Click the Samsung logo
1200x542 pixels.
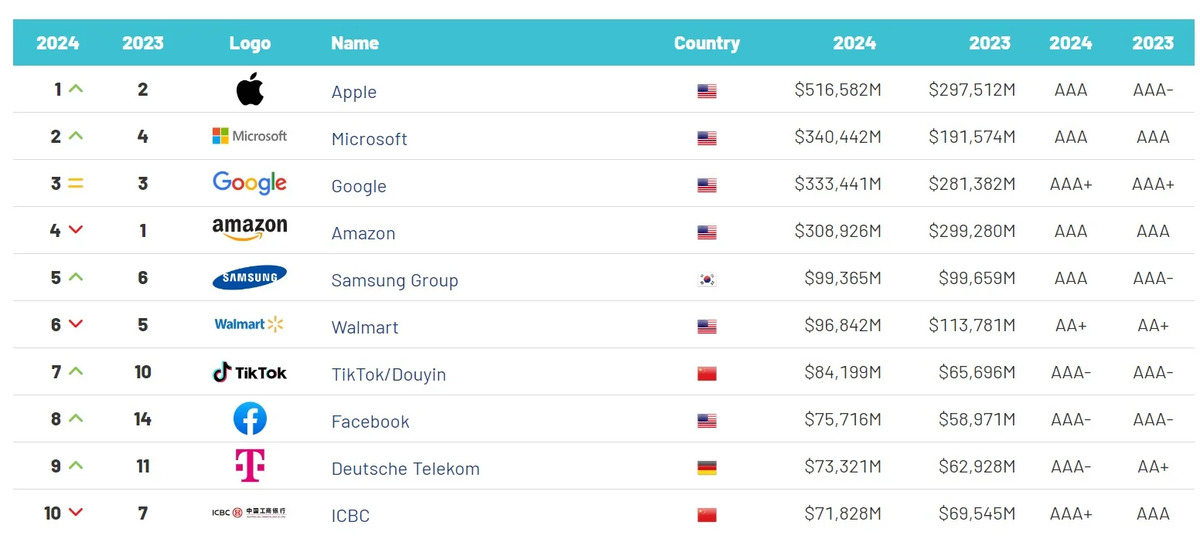click(250, 277)
